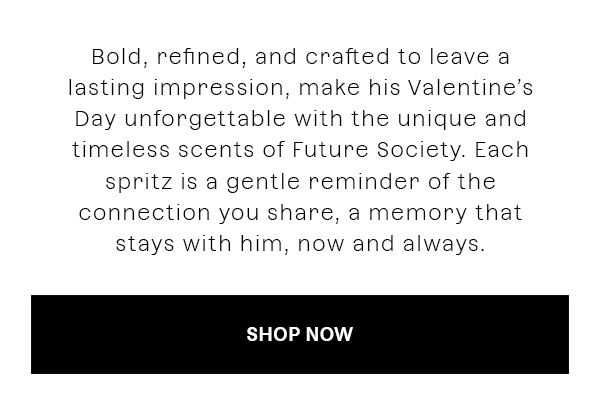Click the word "spritz" in the paragraph

[x=139, y=181]
